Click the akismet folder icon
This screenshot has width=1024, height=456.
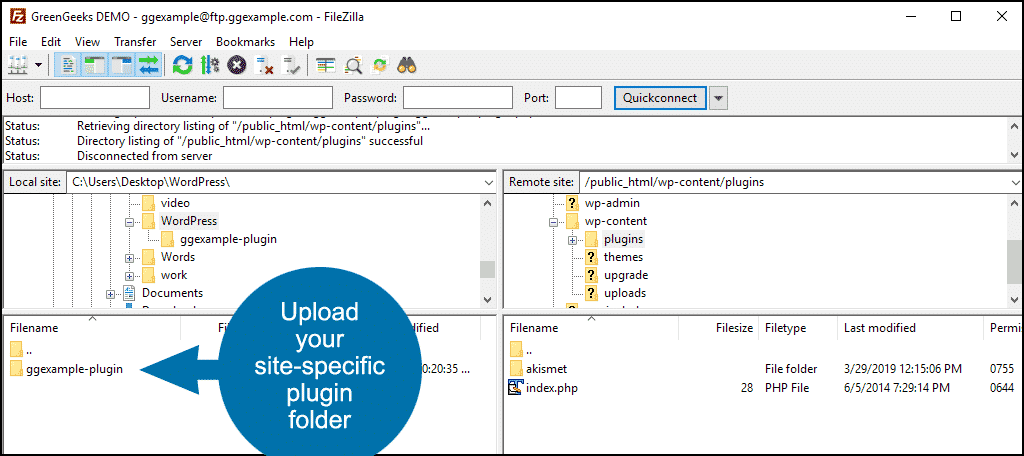tap(516, 369)
